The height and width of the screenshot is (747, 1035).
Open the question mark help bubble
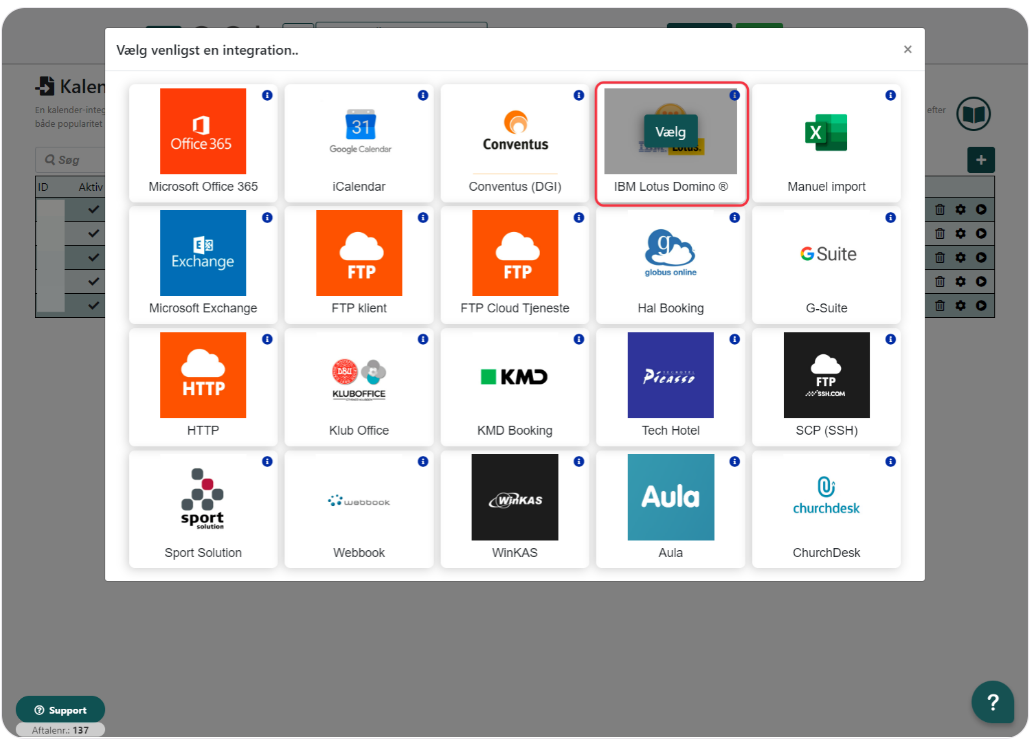[992, 702]
